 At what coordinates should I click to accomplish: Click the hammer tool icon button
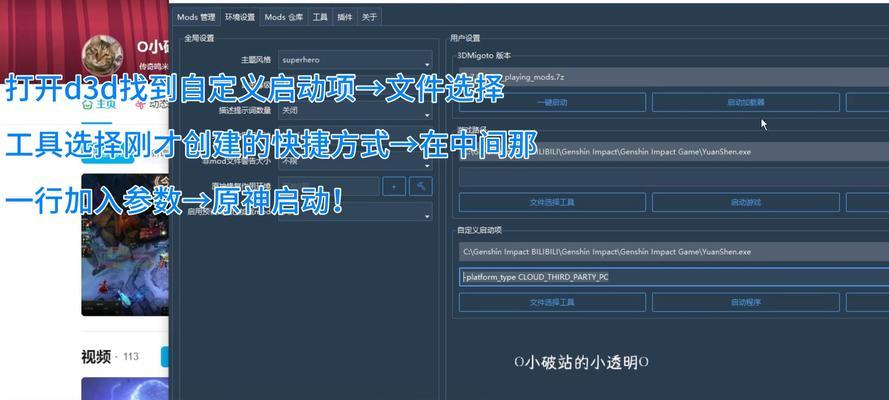click(421, 186)
